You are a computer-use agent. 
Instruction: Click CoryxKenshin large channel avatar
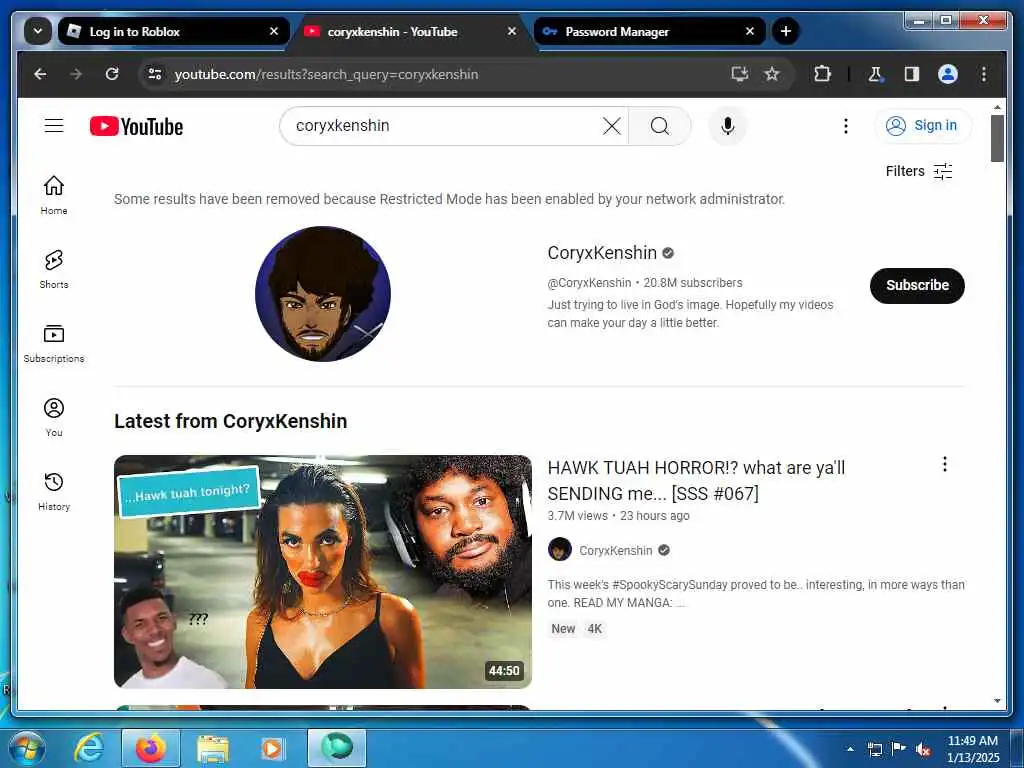coord(323,294)
